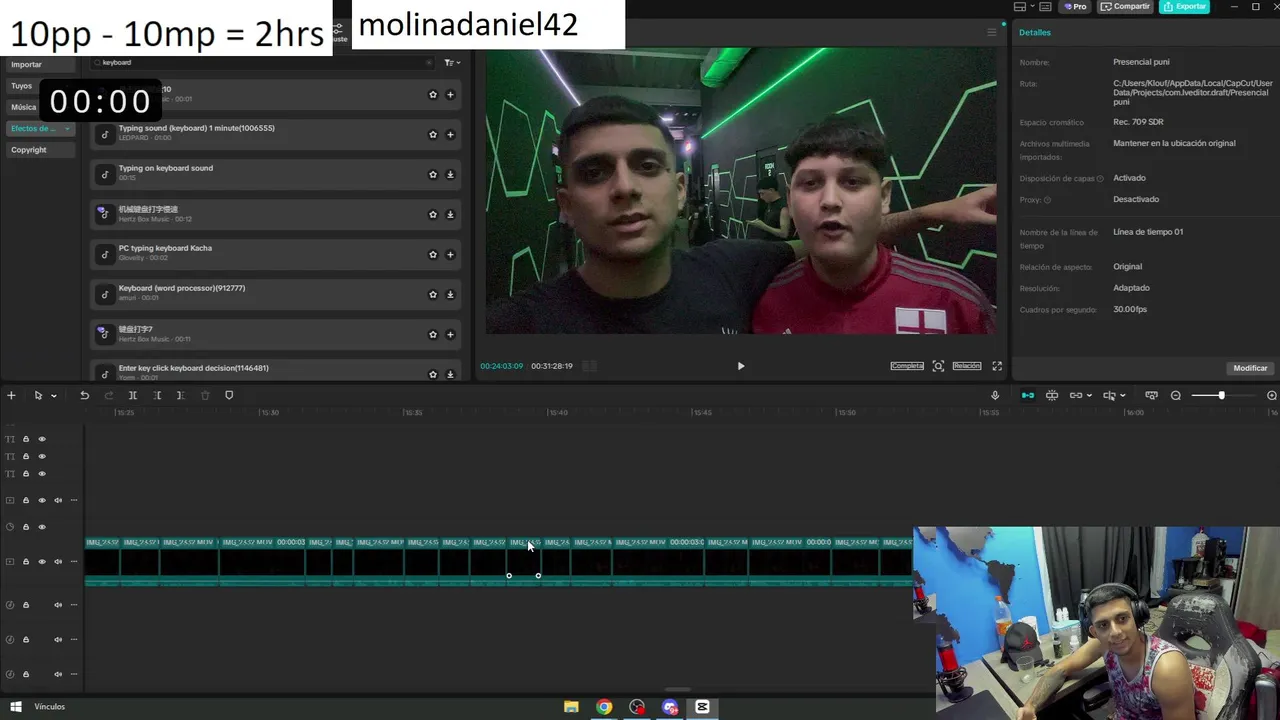Screen dimensions: 1280x720
Task: Delete the right side of the split
Action: [180, 395]
